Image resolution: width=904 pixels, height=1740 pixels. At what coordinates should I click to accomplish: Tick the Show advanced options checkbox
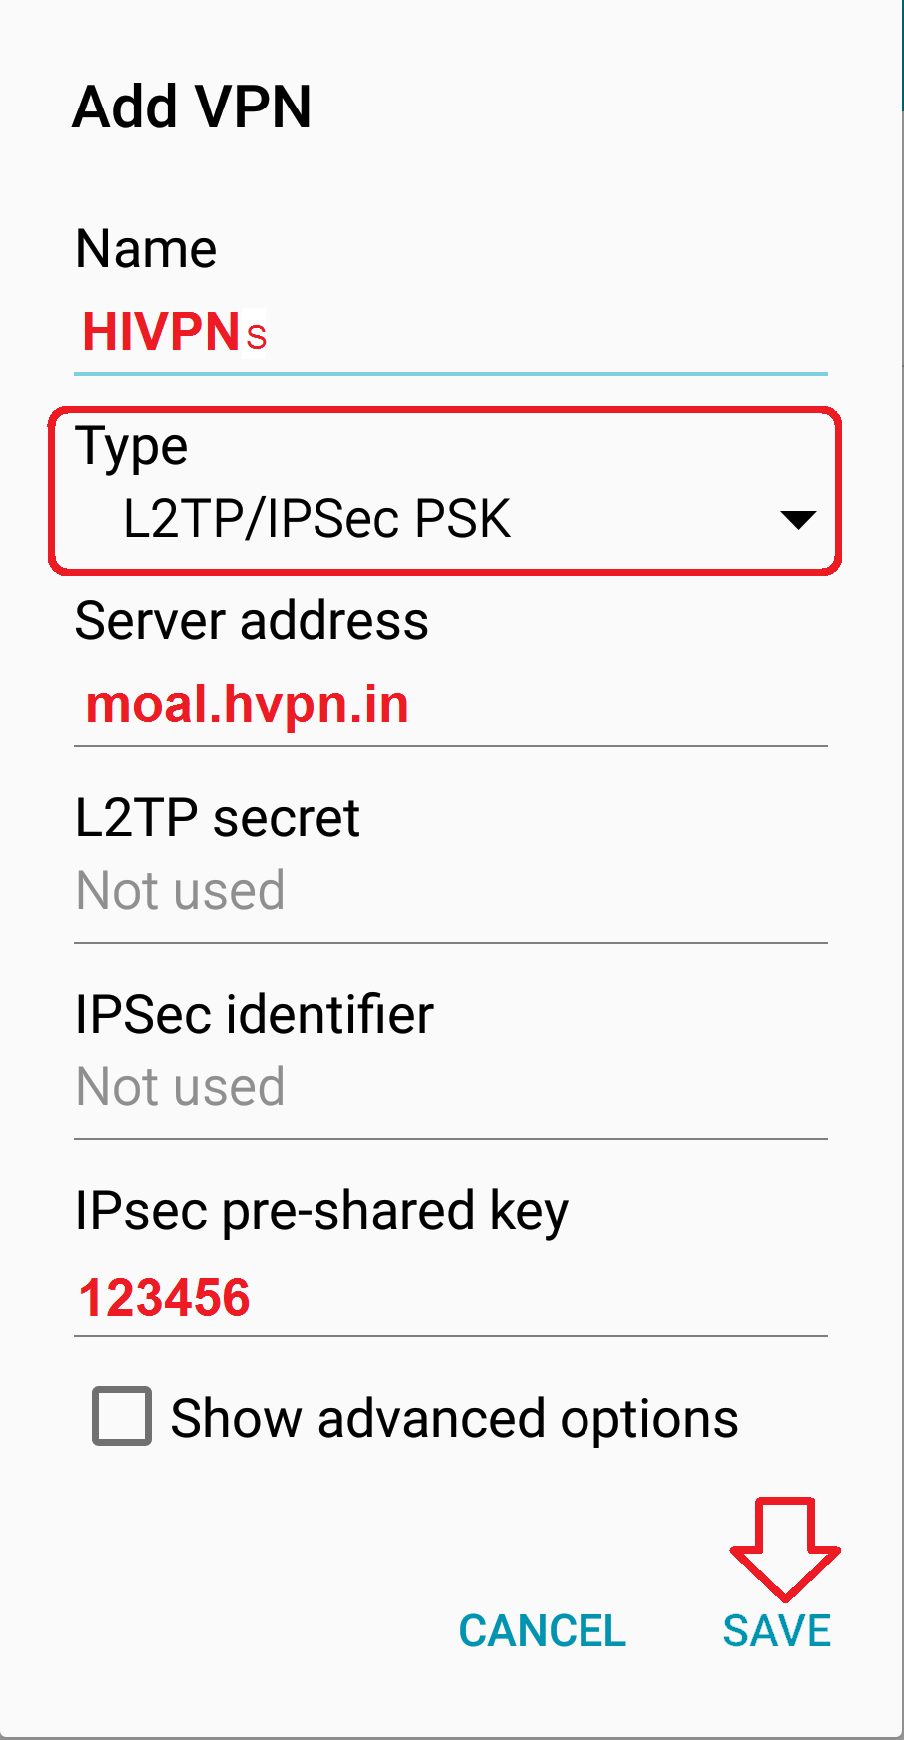(x=122, y=1416)
